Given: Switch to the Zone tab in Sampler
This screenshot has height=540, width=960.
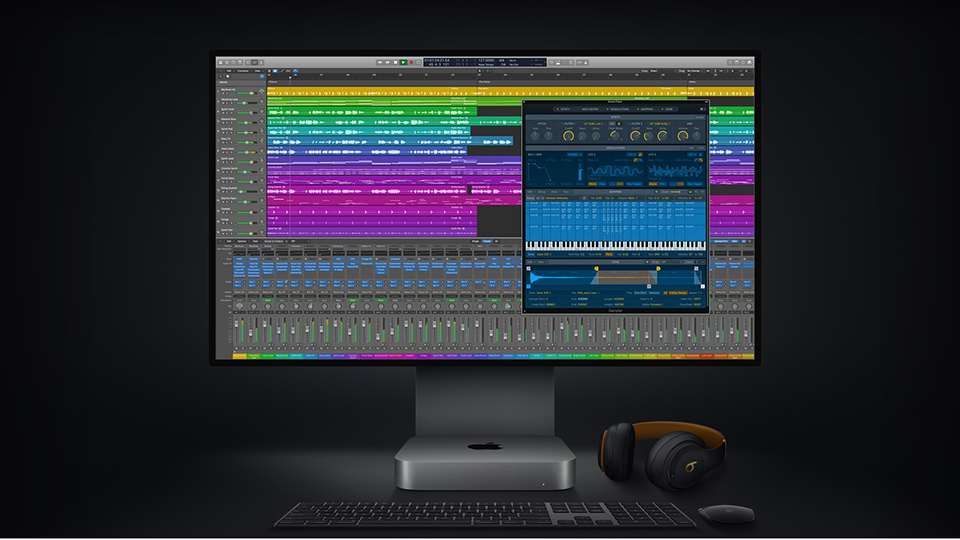Looking at the screenshot, I should click(668, 109).
